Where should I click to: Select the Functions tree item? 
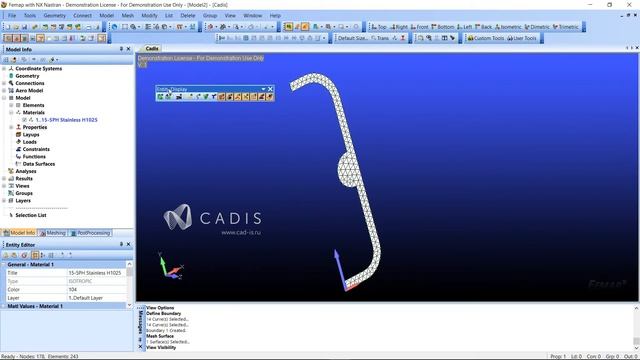[34, 157]
